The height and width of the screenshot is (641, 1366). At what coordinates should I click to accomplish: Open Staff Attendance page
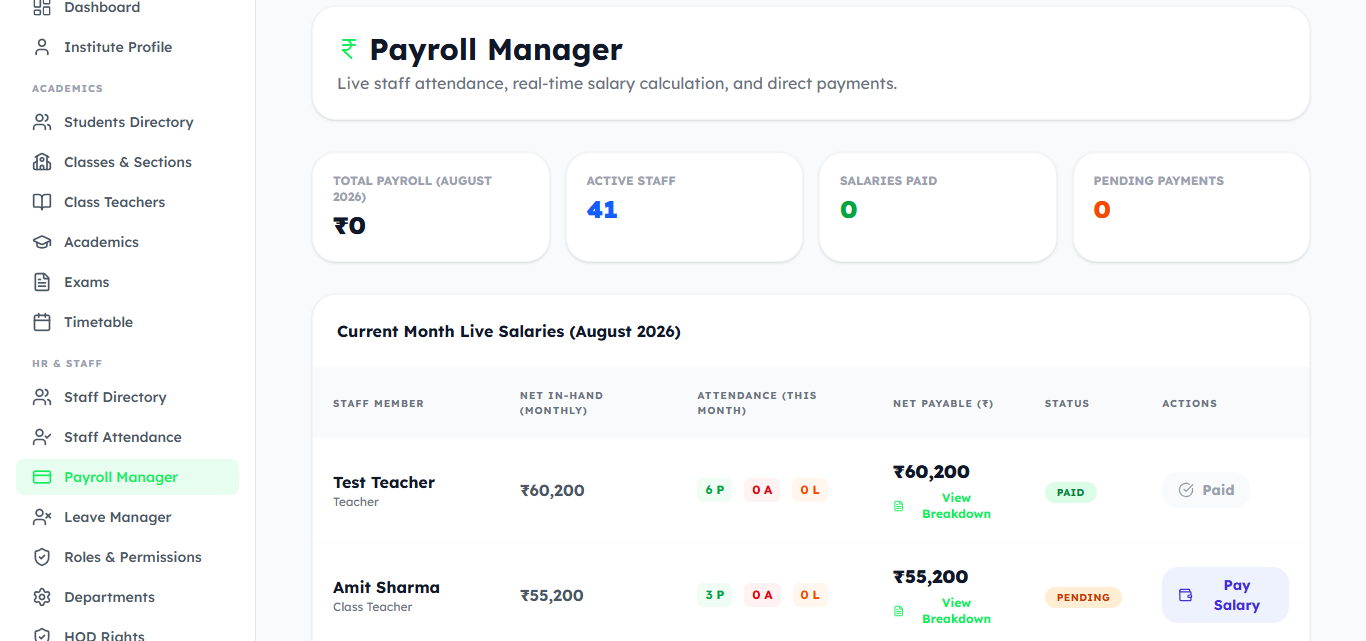(127, 437)
